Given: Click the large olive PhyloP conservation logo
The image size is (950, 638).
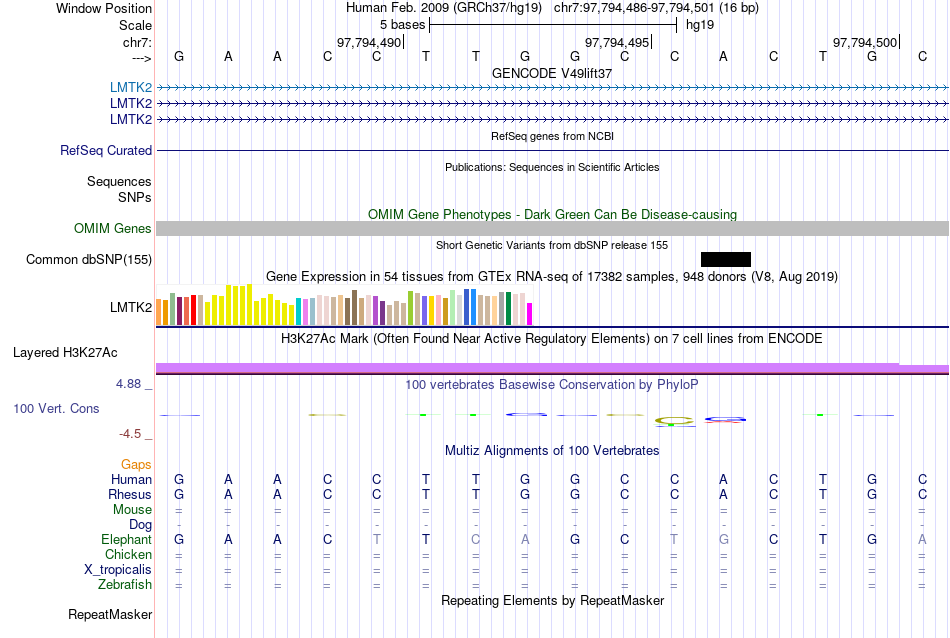Looking at the screenshot, I should coord(674,420).
